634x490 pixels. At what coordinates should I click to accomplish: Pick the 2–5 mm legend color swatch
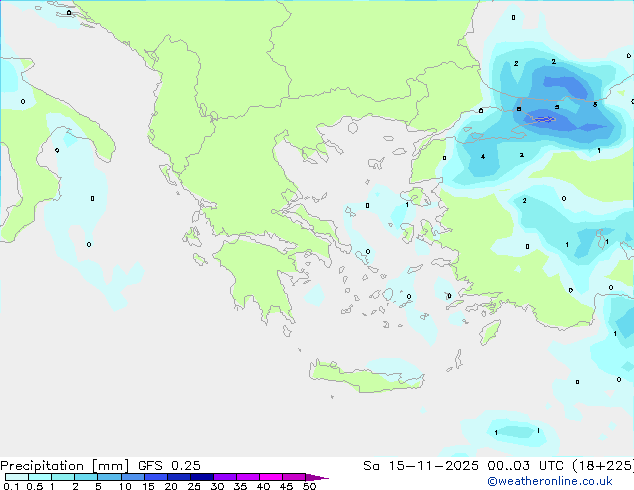click(86, 477)
